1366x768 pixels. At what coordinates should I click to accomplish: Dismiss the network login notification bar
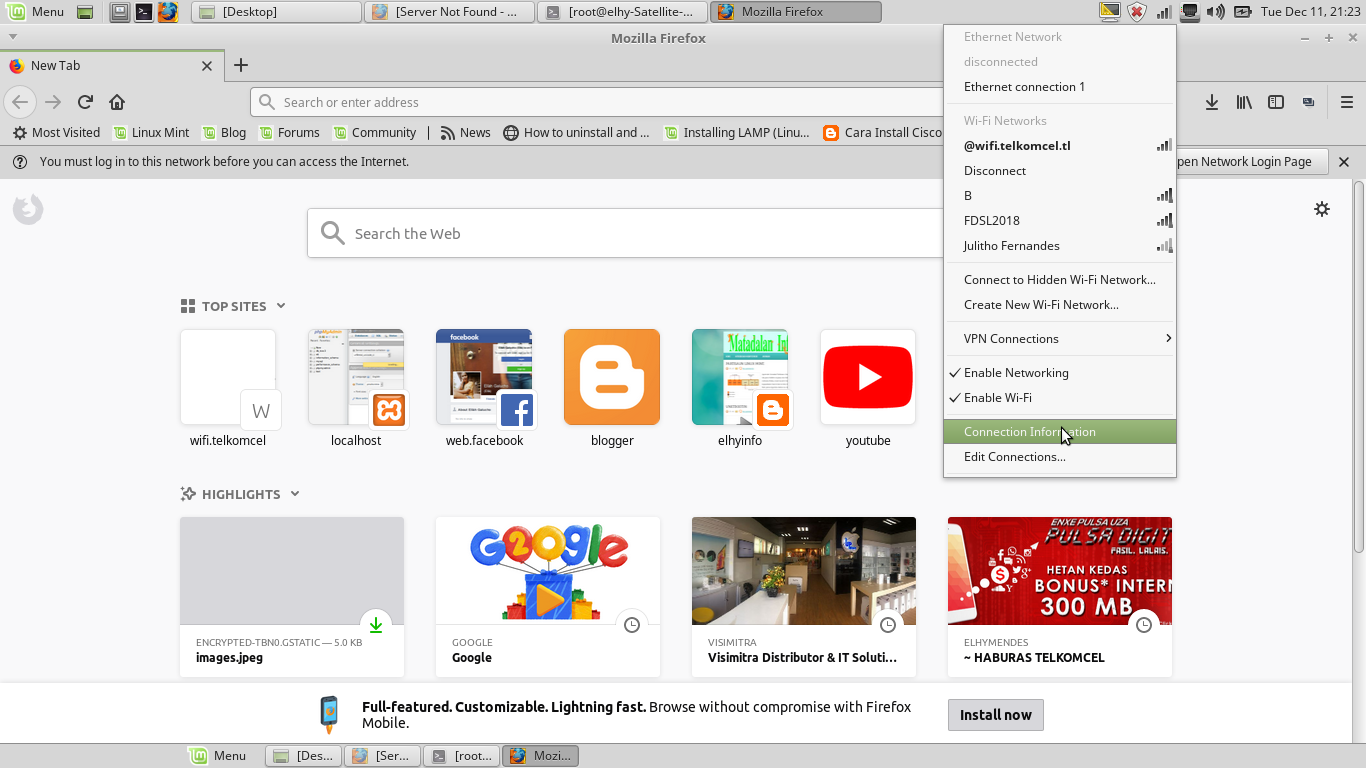(1344, 161)
